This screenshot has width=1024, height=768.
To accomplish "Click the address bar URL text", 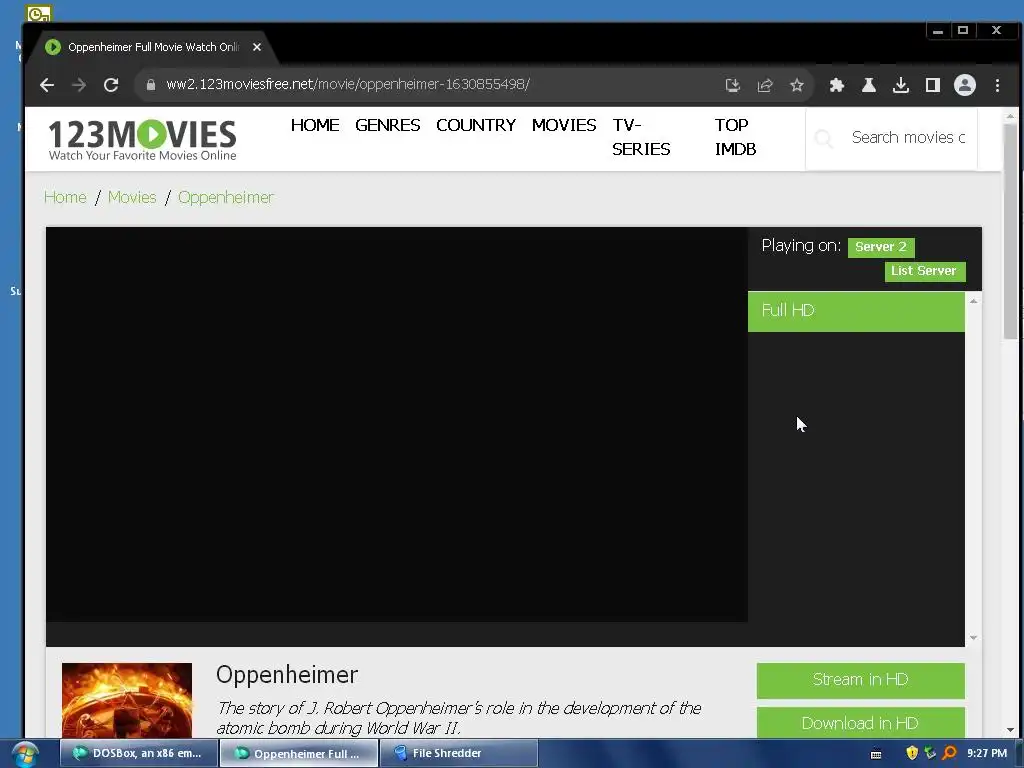I will pyautogui.click(x=347, y=85).
